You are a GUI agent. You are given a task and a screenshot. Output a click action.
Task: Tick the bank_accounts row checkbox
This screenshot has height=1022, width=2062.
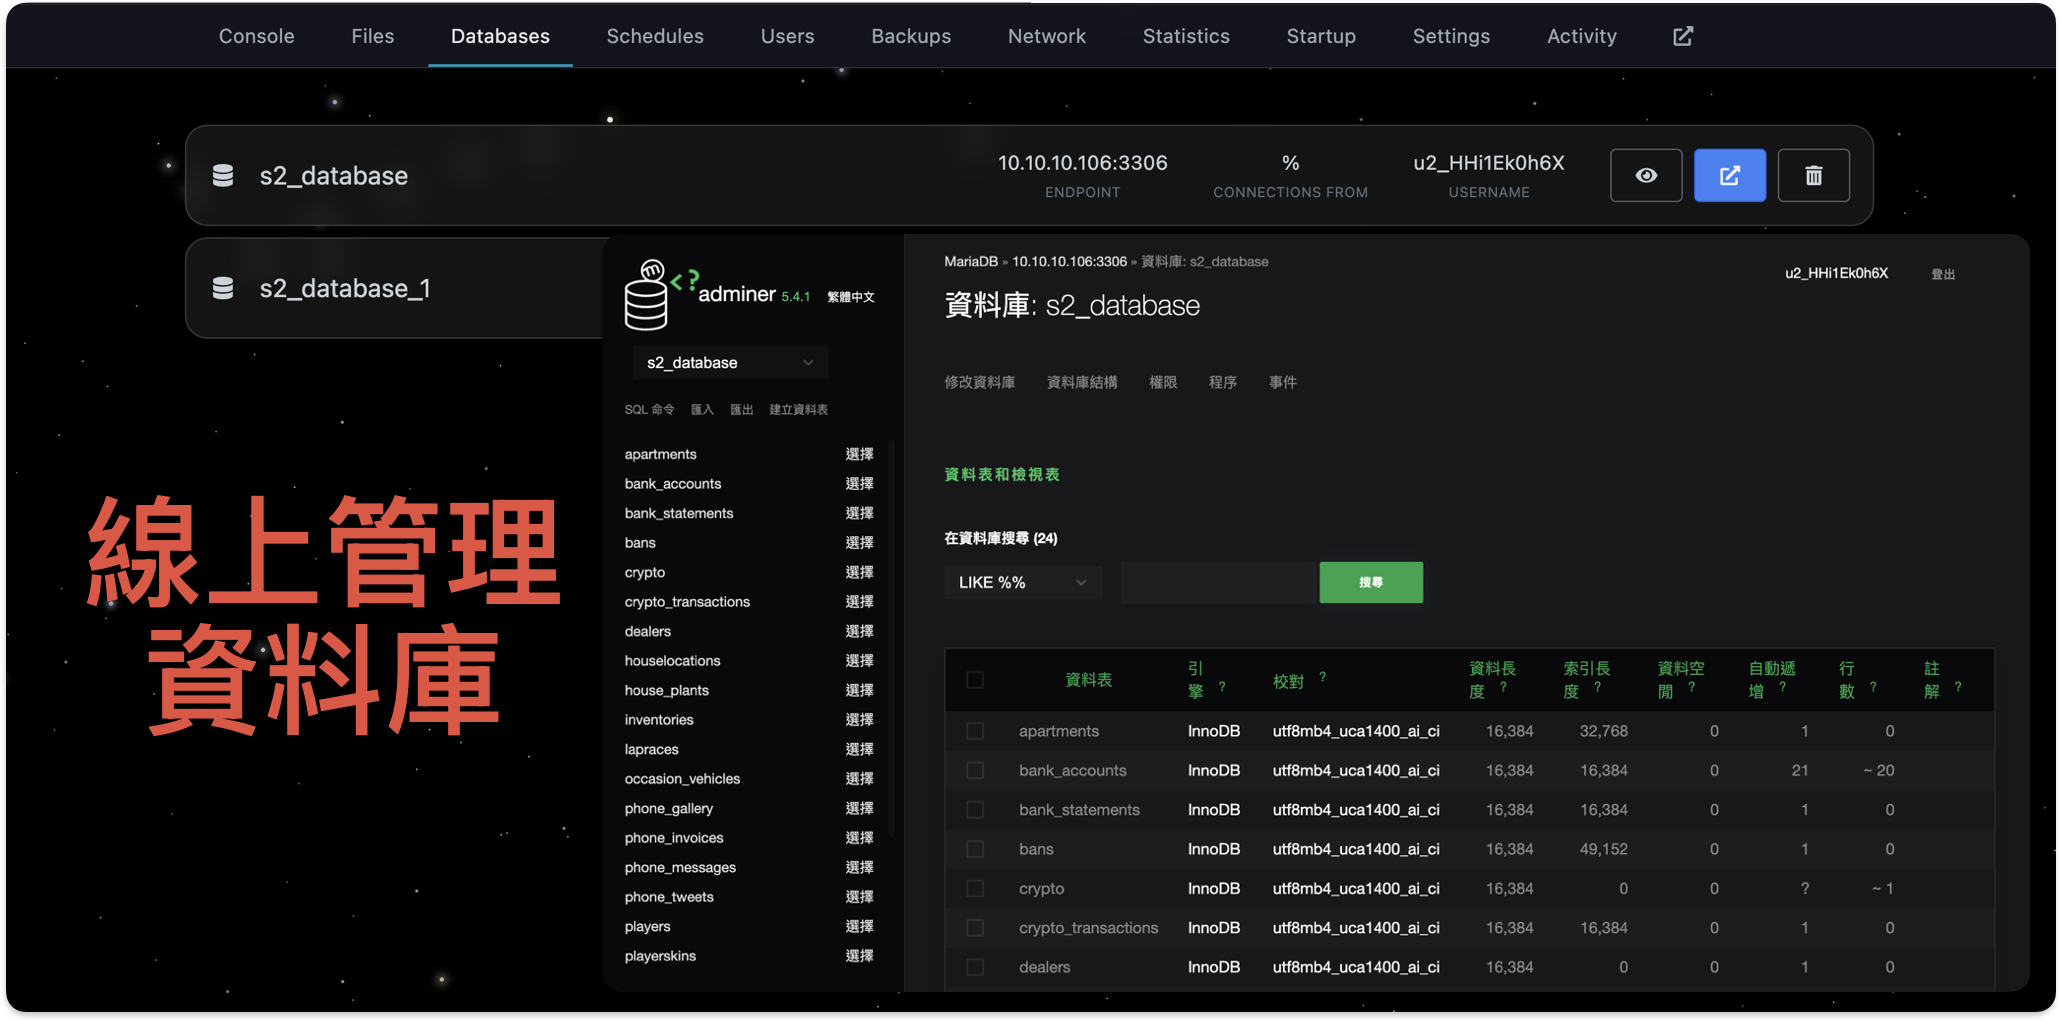click(x=975, y=770)
